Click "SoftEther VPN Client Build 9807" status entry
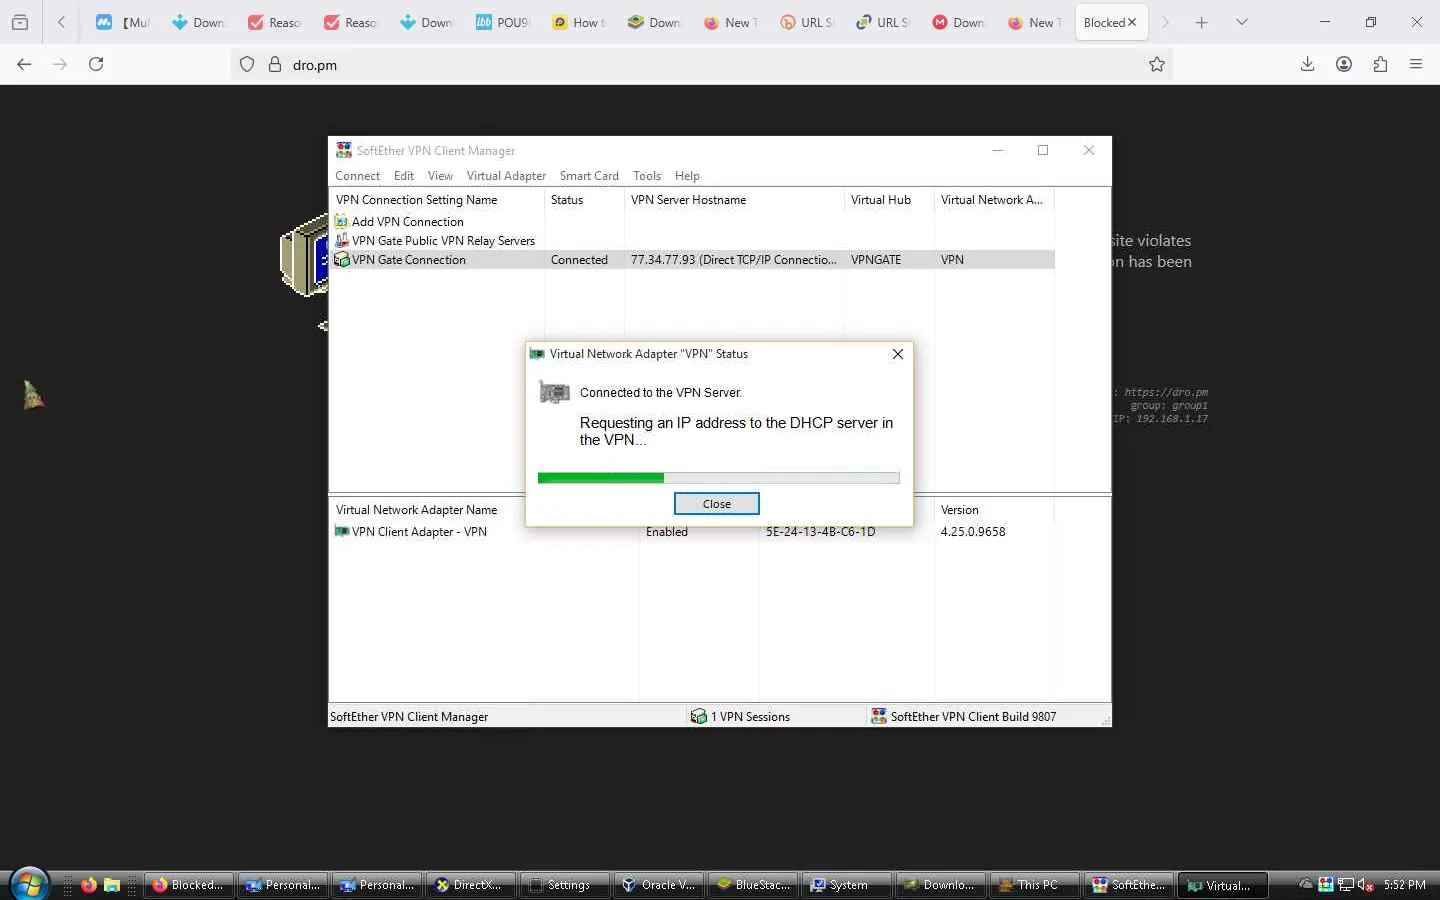Viewport: 1440px width, 900px height. click(x=964, y=717)
